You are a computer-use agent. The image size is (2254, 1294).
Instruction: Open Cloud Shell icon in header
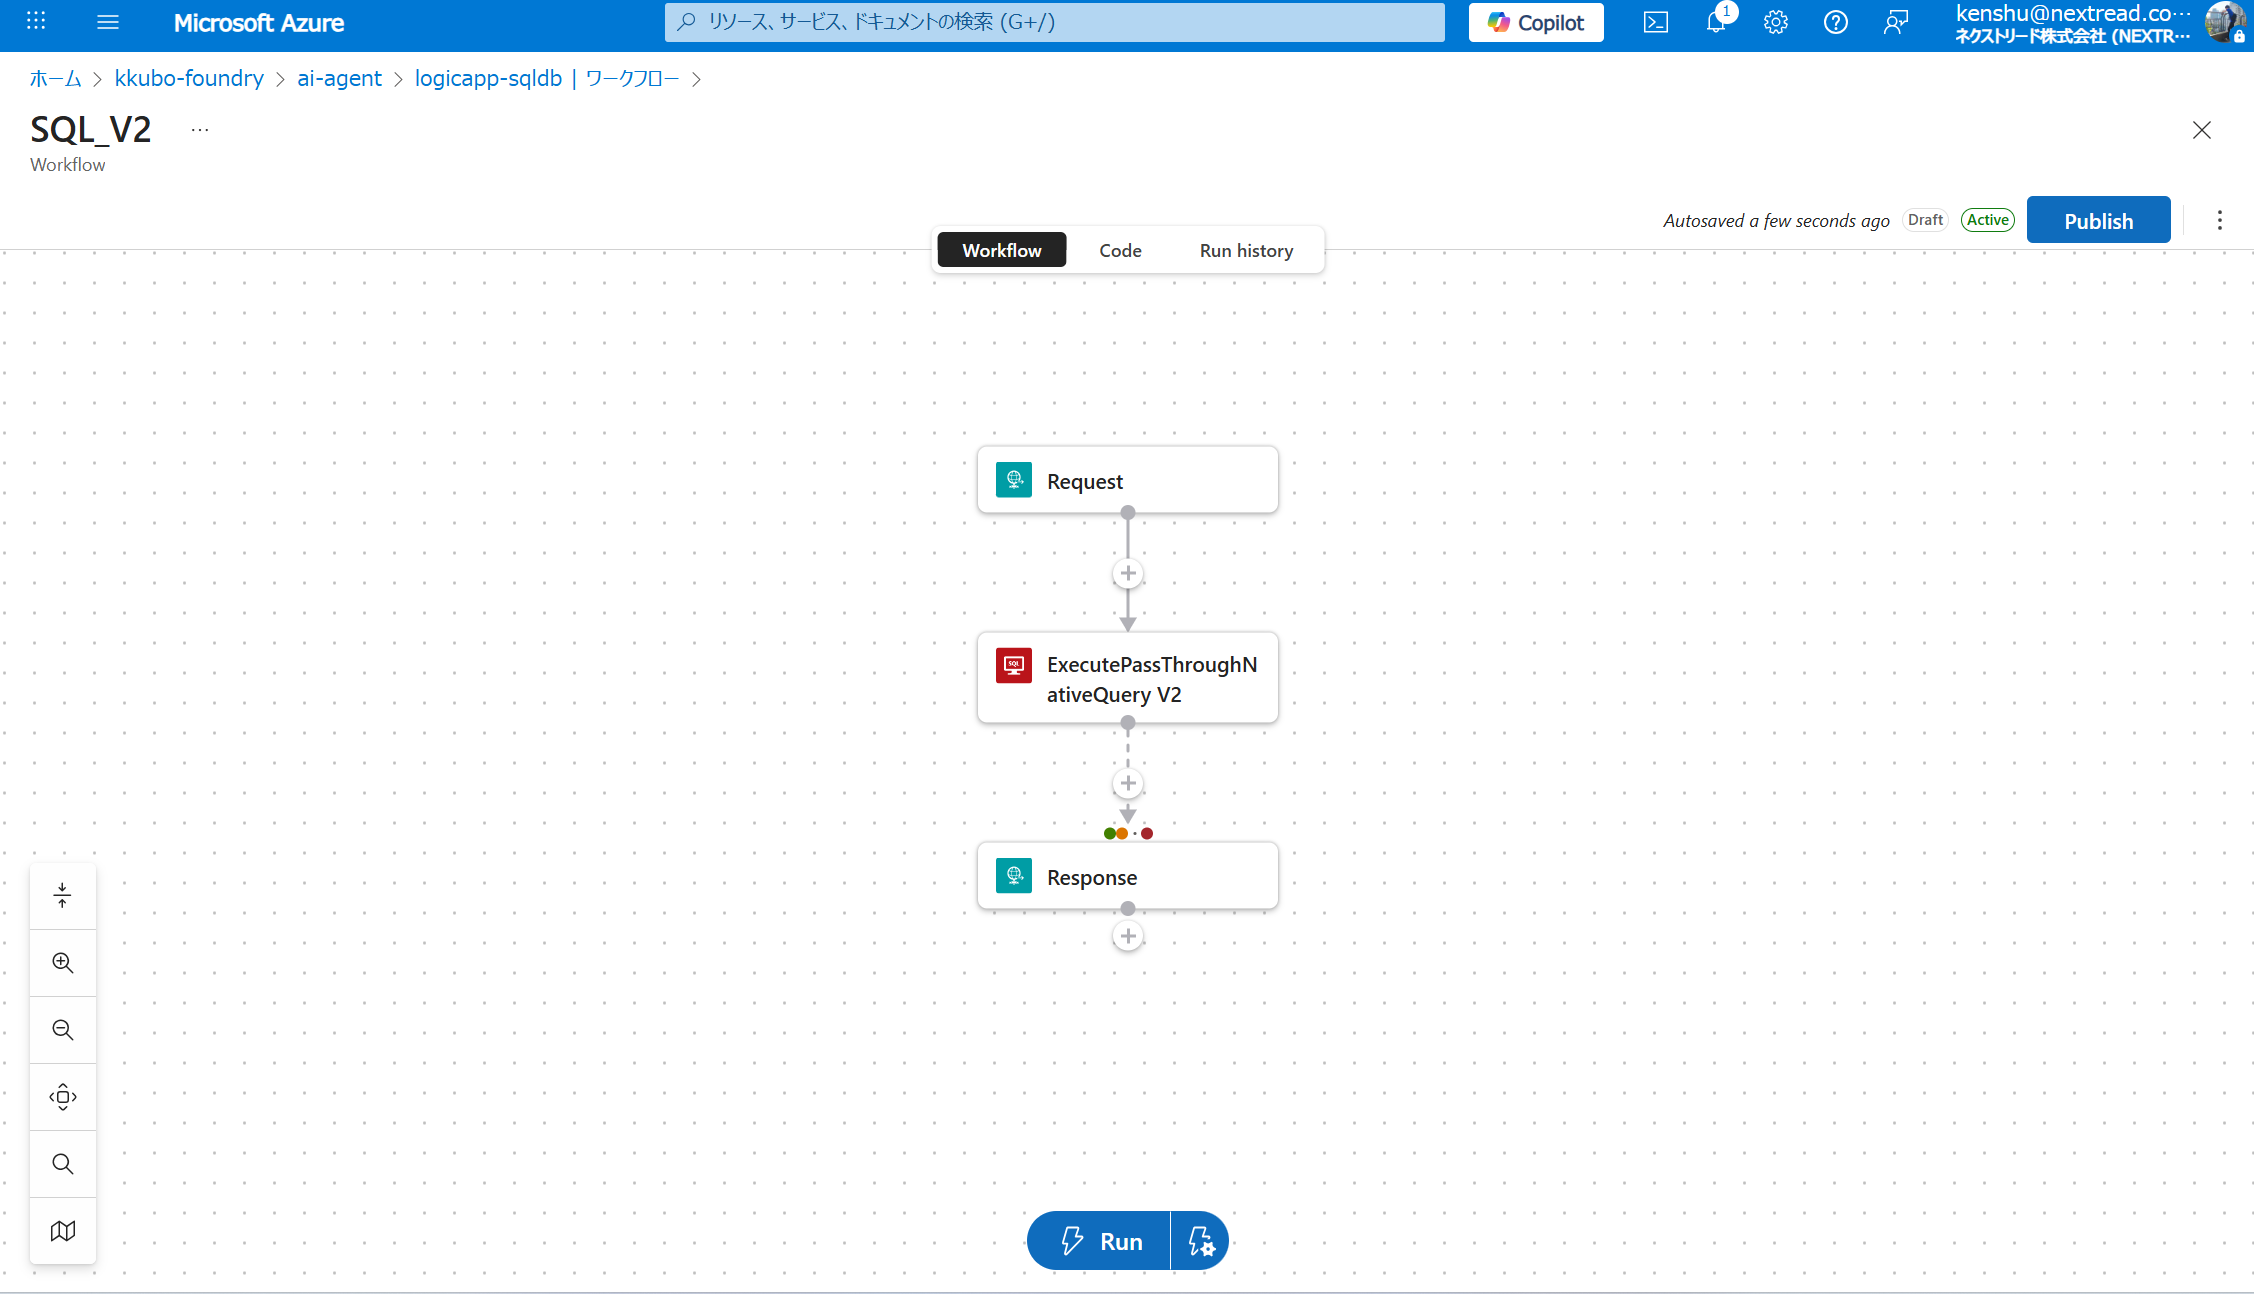click(1655, 22)
